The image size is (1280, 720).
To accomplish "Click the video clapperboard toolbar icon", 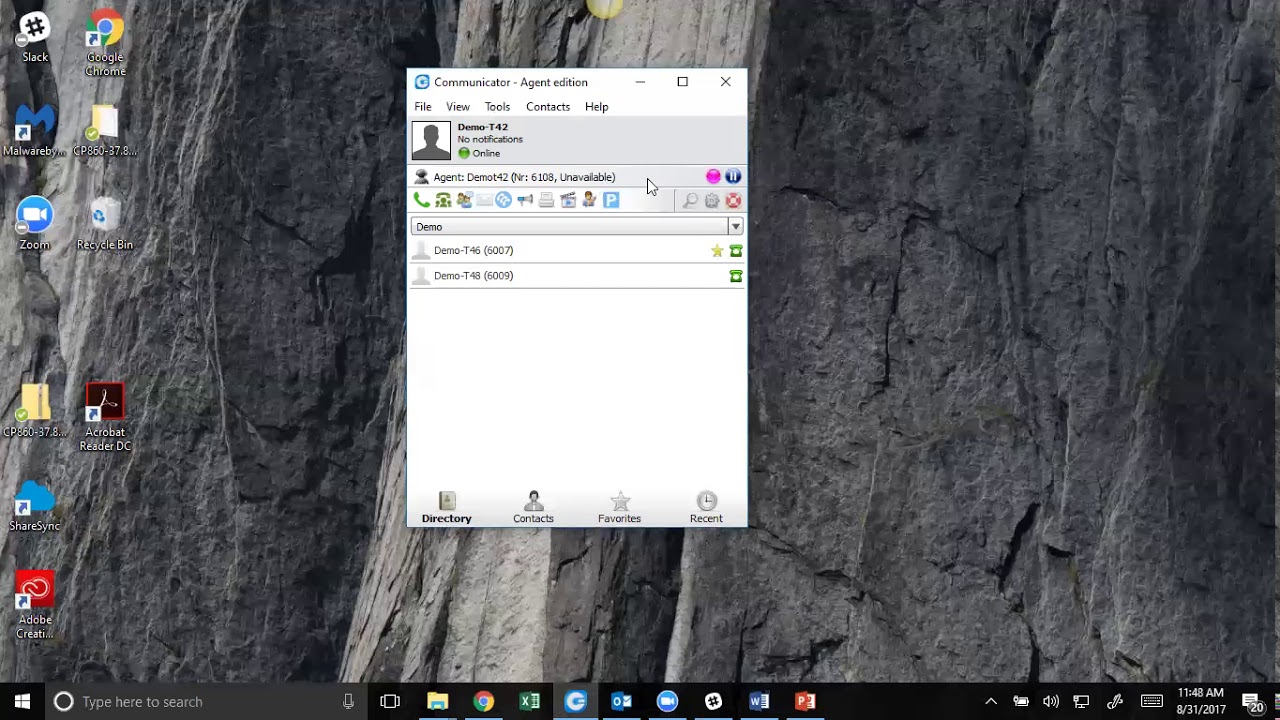I will tap(568, 201).
